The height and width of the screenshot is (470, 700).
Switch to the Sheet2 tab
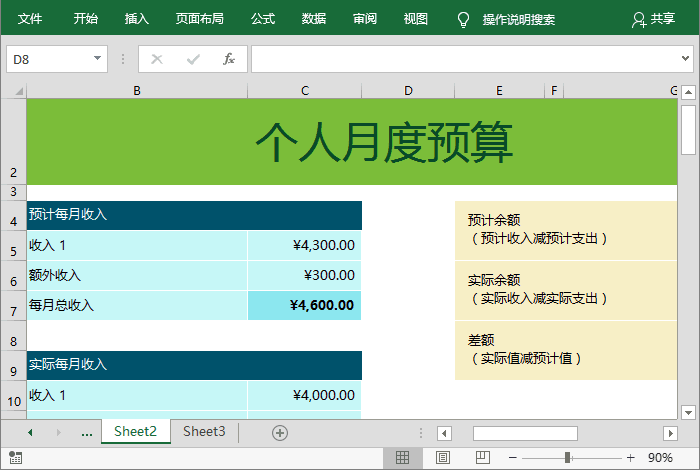(136, 432)
